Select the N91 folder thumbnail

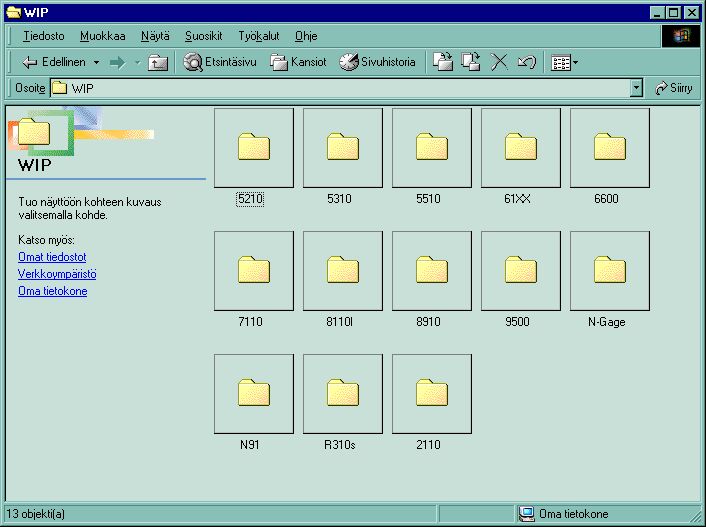click(254, 394)
